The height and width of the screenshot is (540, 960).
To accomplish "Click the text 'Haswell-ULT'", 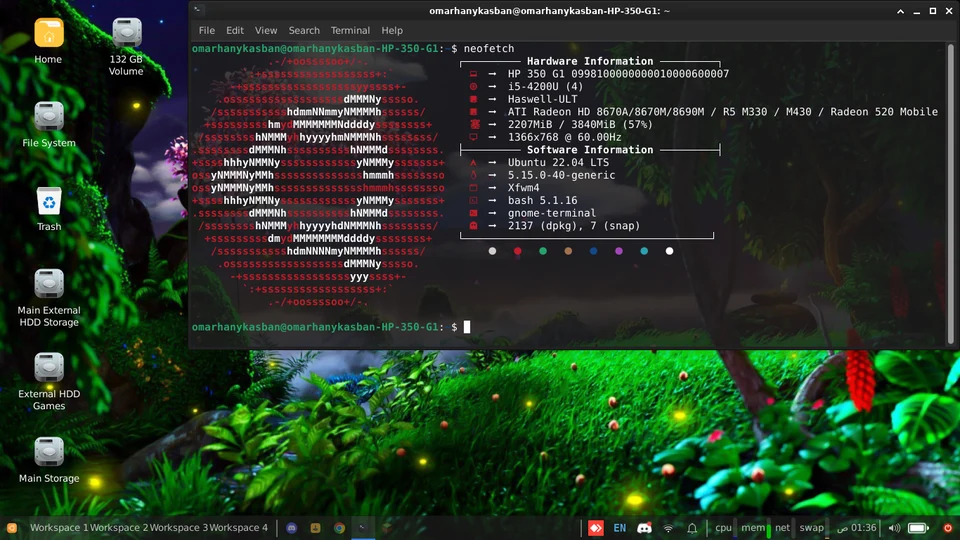I will (x=542, y=99).
